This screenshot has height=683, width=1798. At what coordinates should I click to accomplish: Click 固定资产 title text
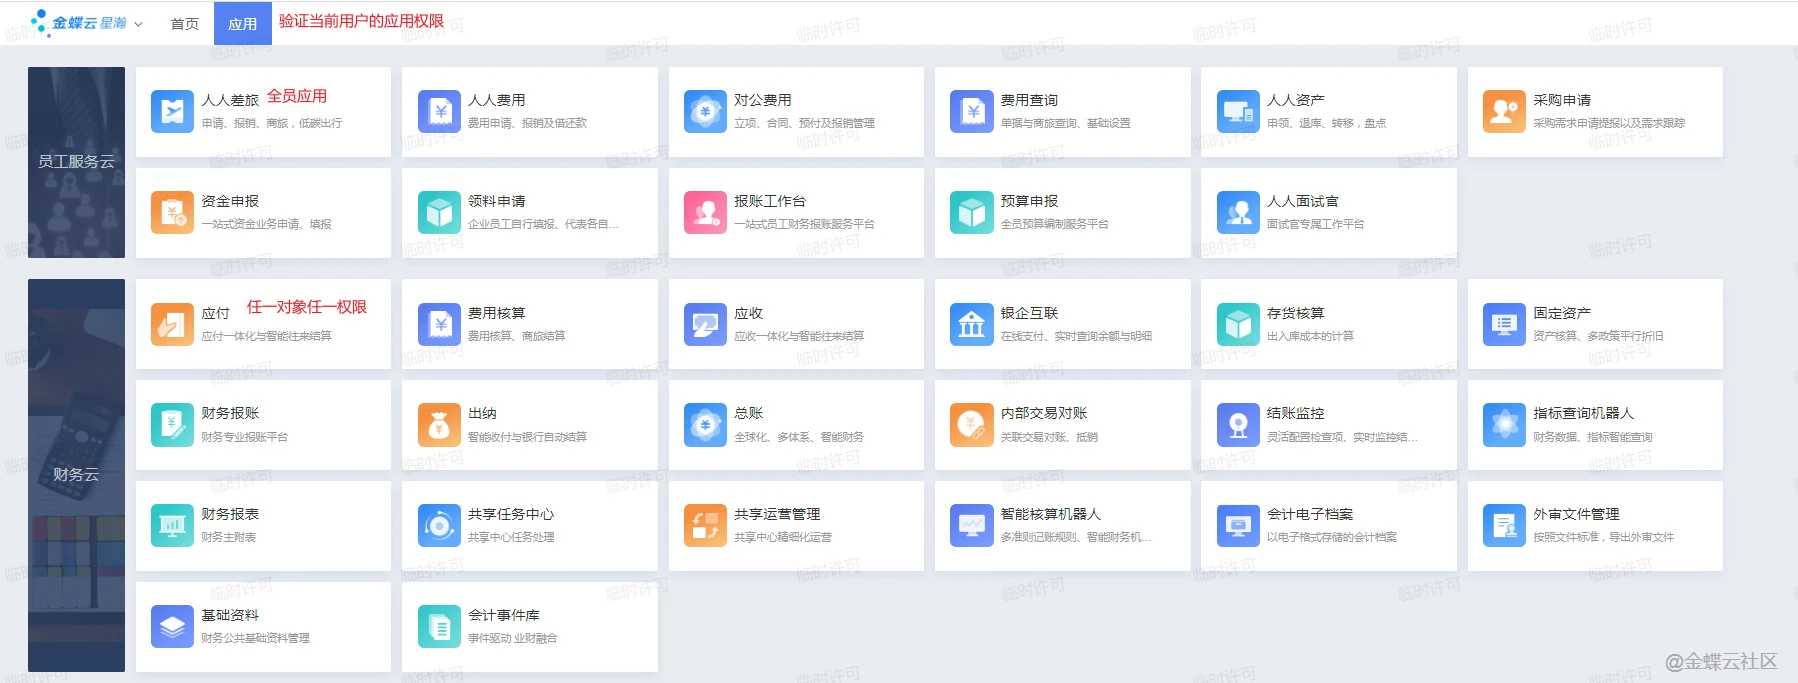pyautogui.click(x=1562, y=313)
